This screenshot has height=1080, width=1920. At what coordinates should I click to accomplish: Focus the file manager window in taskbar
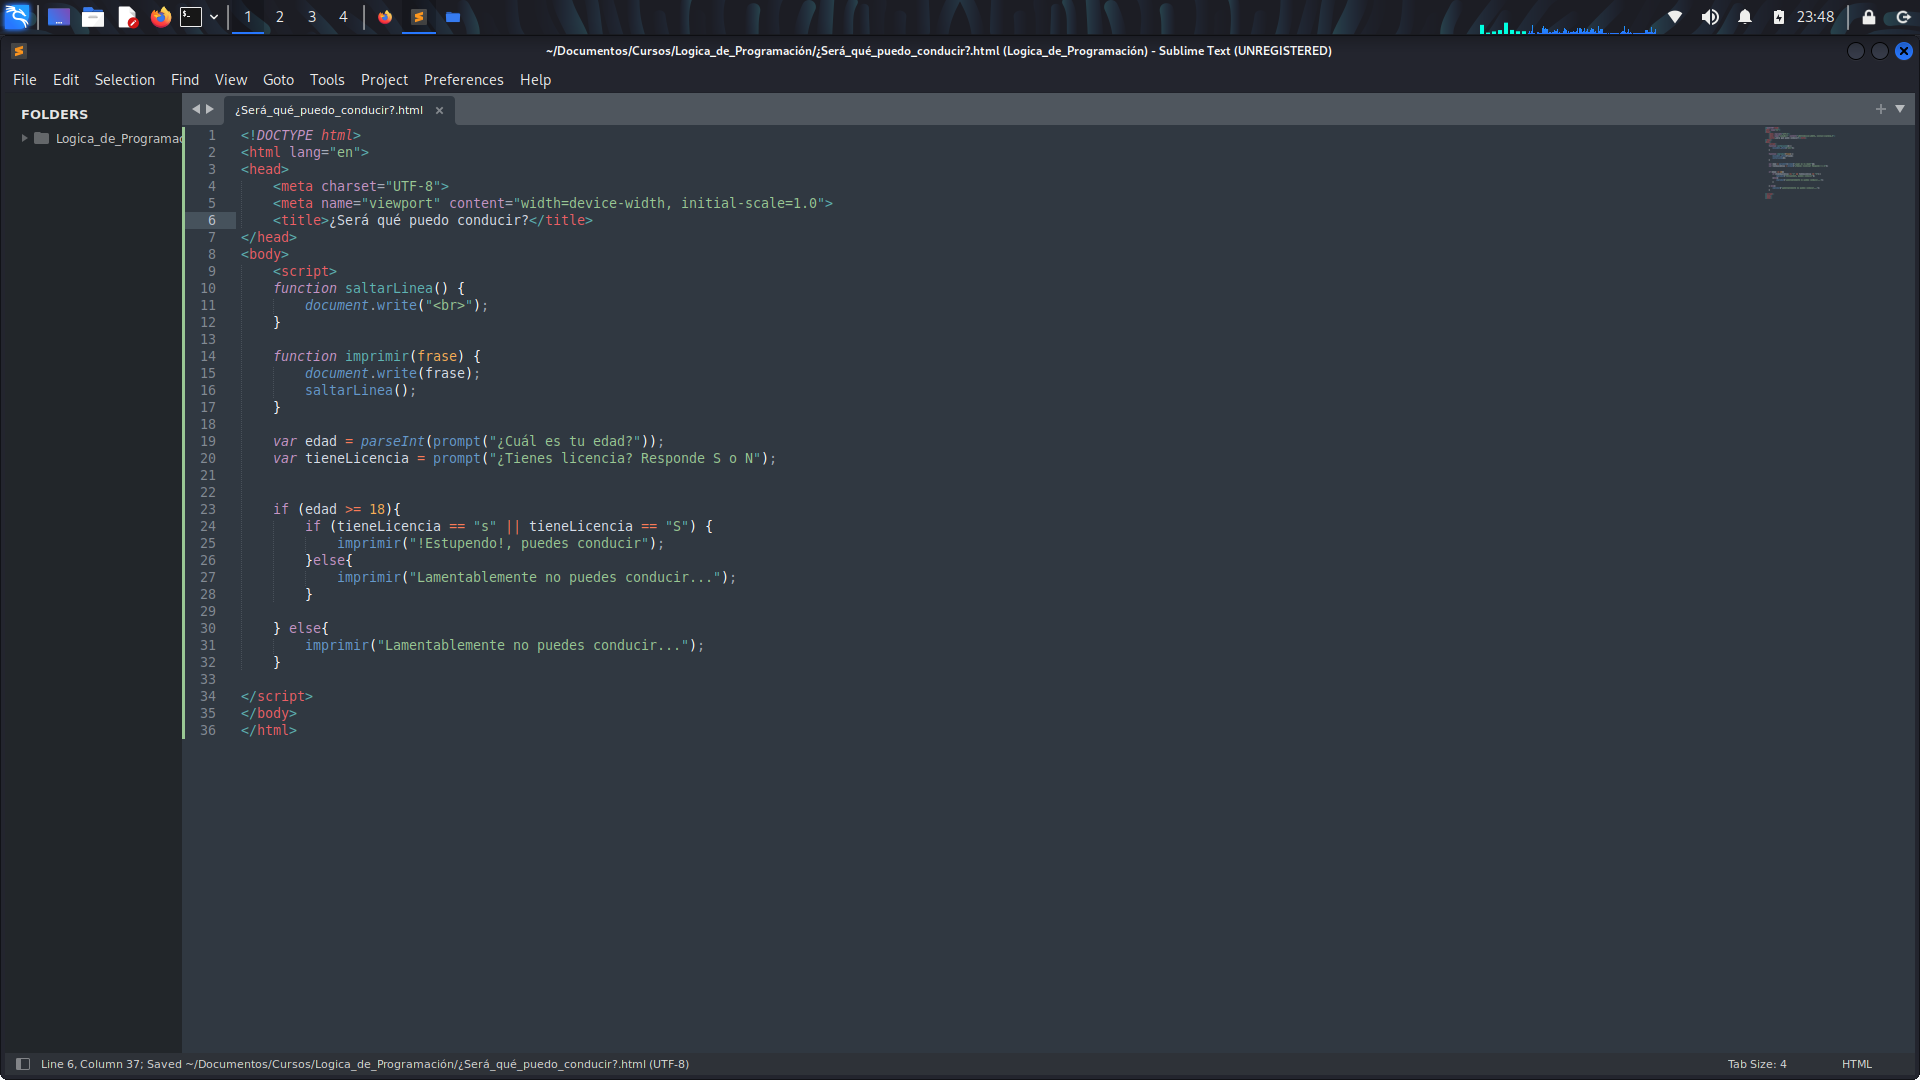(453, 17)
